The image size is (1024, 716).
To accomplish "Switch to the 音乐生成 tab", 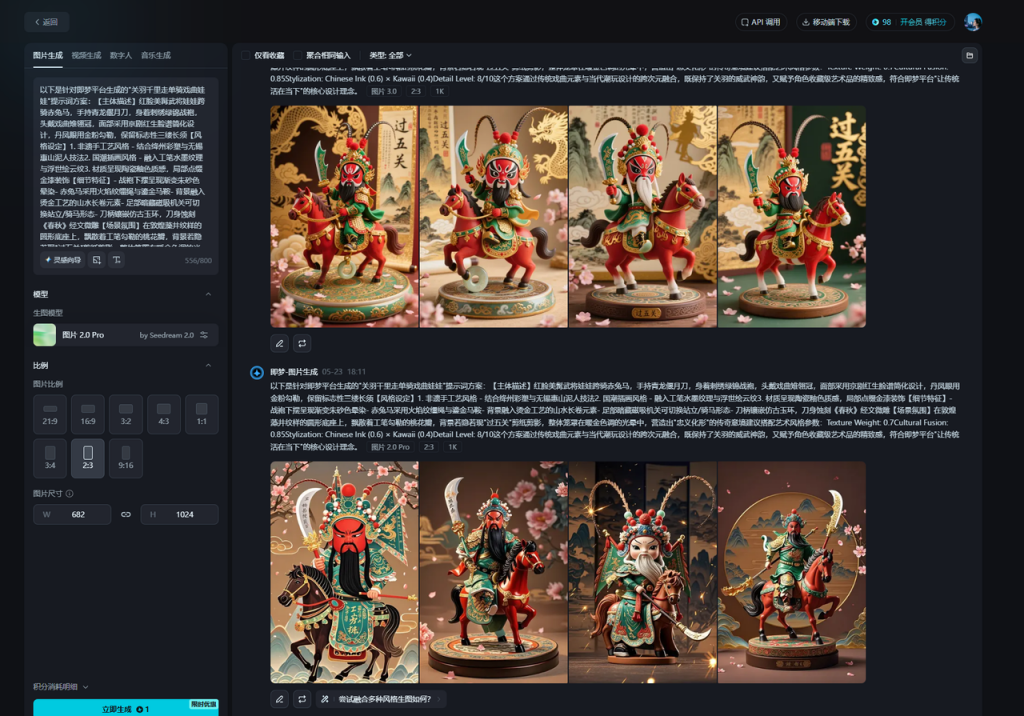I will [x=155, y=56].
